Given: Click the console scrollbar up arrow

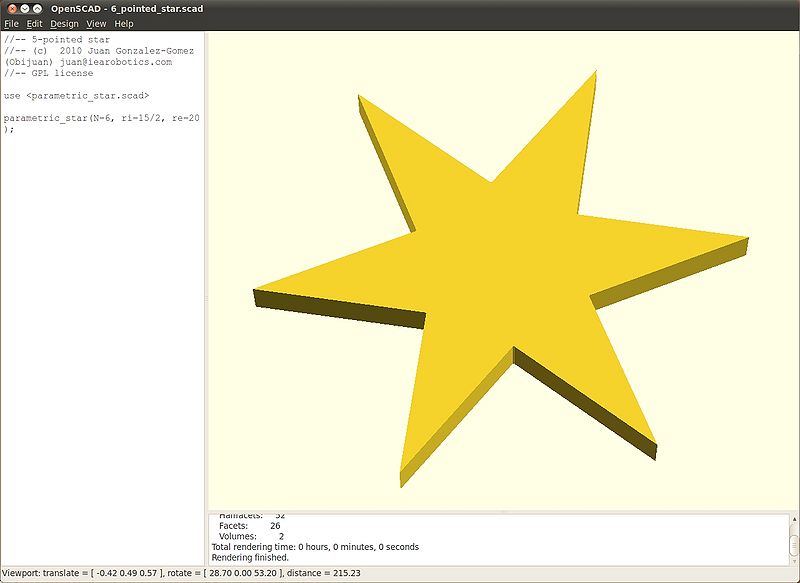Looking at the screenshot, I should click(792, 519).
